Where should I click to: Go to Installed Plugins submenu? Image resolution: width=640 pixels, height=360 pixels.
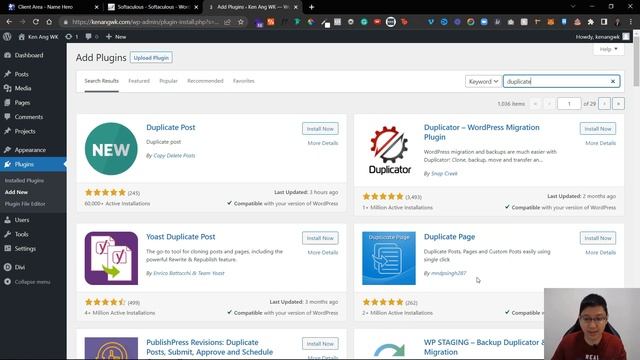coord(24,180)
